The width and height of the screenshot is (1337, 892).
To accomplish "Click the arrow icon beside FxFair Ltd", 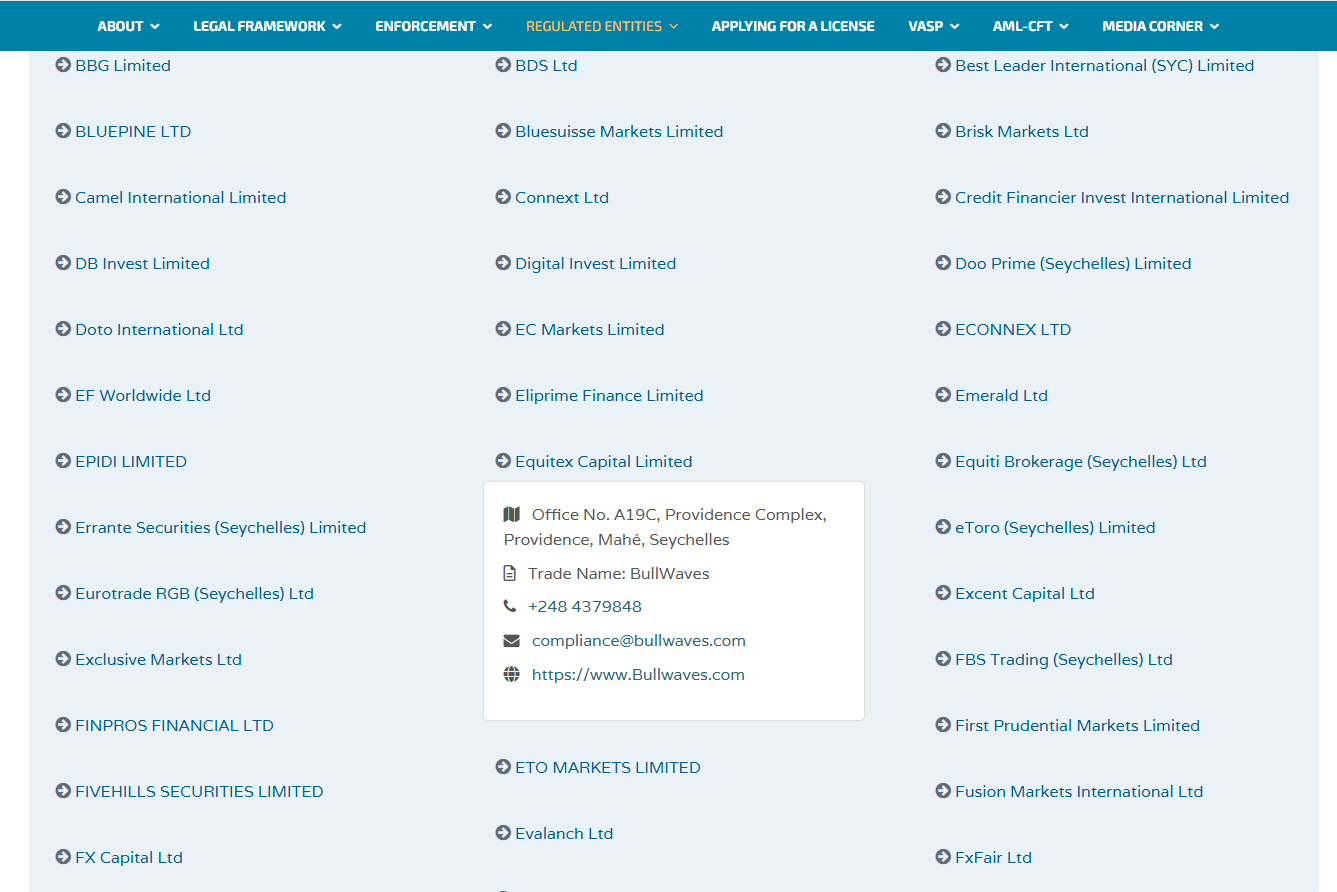I will pos(943,857).
